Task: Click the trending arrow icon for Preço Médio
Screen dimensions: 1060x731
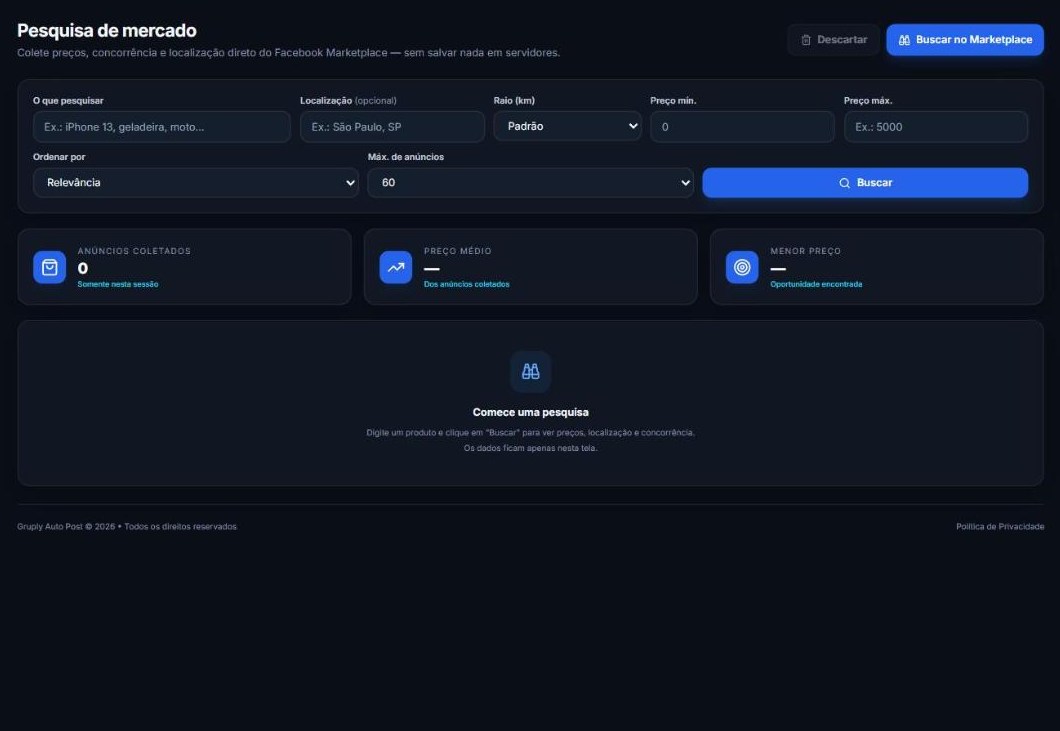Action: (x=395, y=267)
